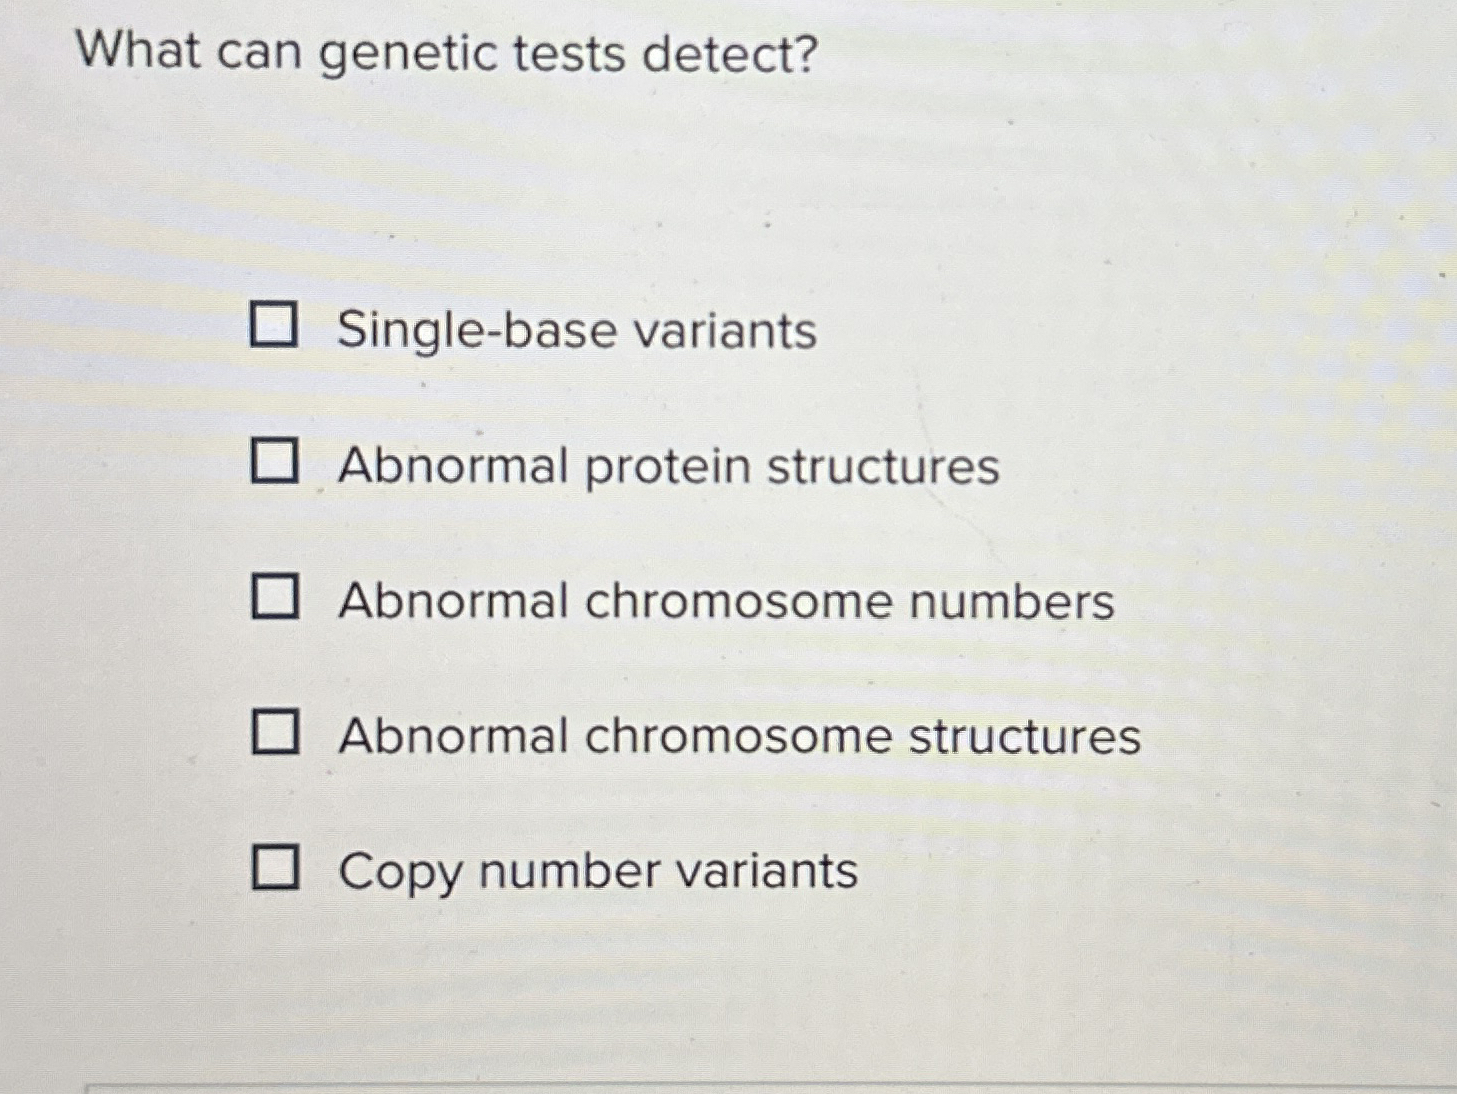Click the Copy number variants label text
The height and width of the screenshot is (1094, 1457).
click(x=596, y=870)
